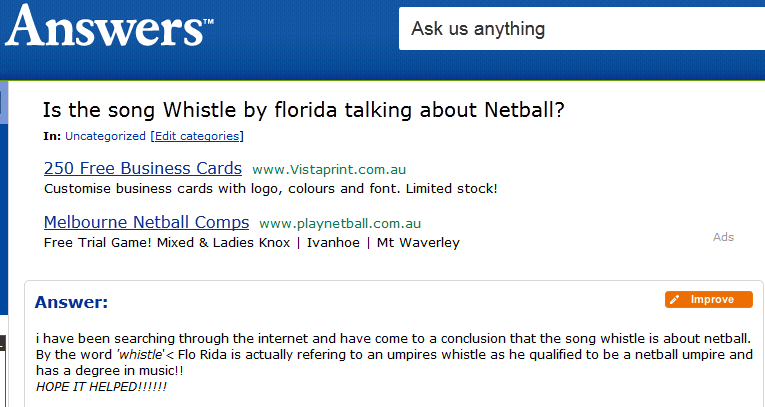Click the 'Answer:' heading
765x407 pixels.
click(x=71, y=303)
